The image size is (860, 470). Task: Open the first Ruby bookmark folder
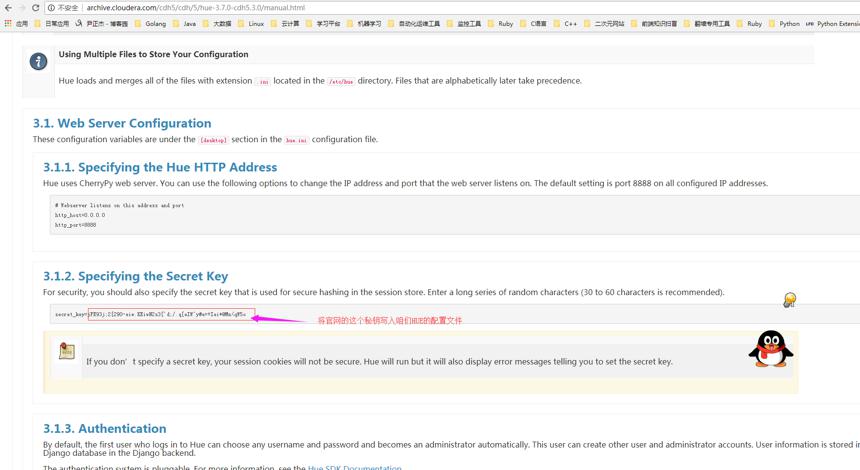pyautogui.click(x=501, y=24)
